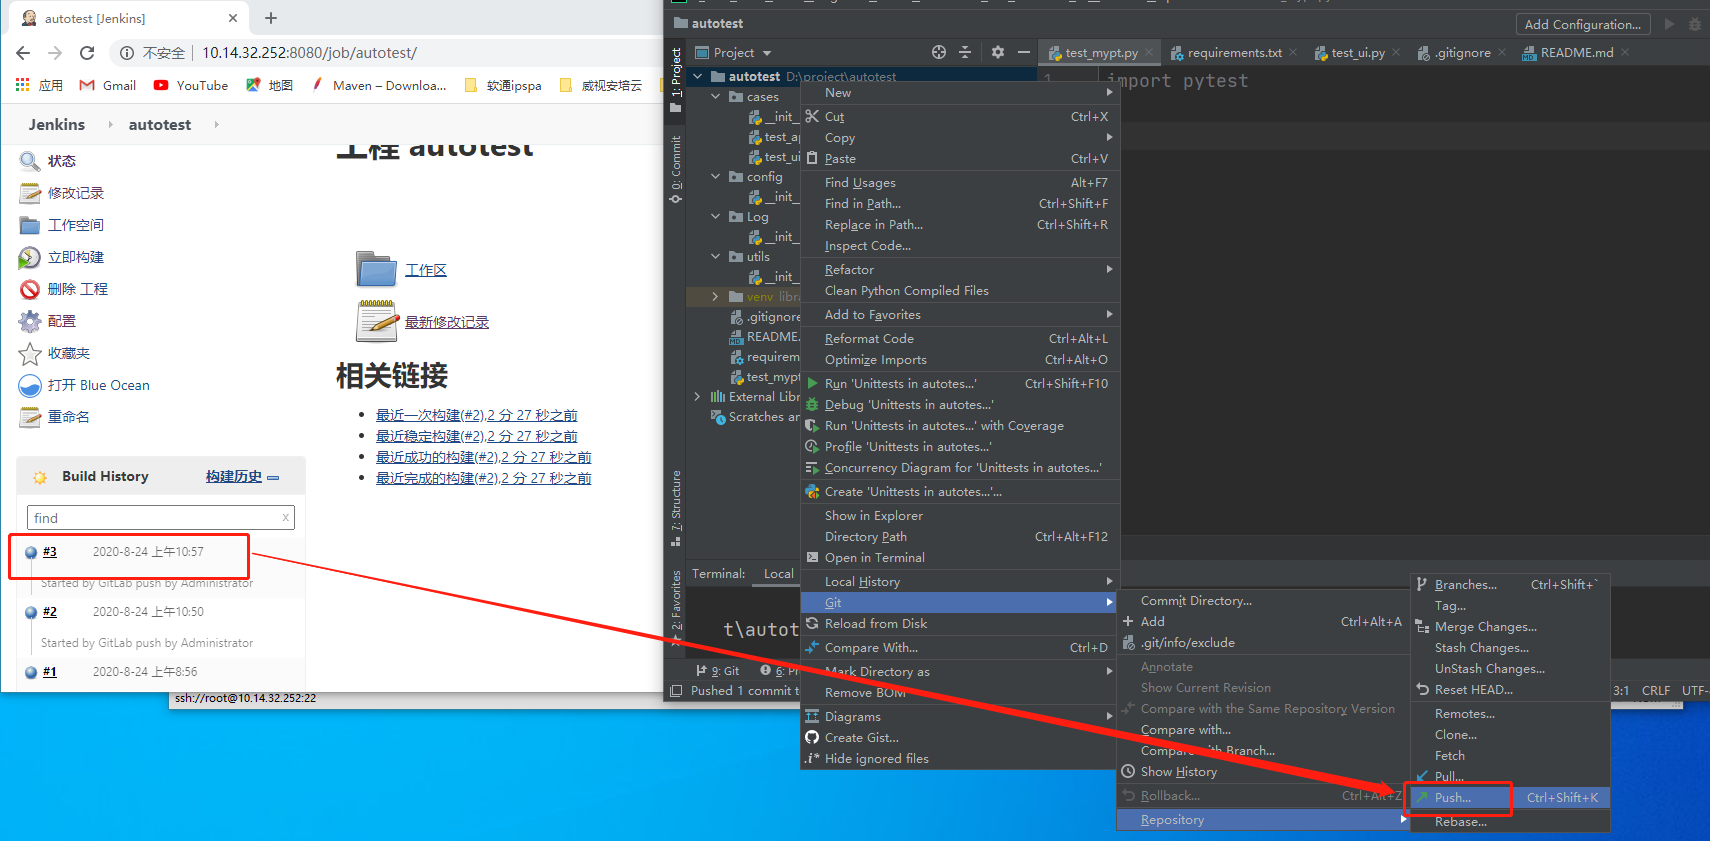
Task: Click the Blue Ocean icon in Jenkins sidebar
Action: pyautogui.click(x=30, y=385)
